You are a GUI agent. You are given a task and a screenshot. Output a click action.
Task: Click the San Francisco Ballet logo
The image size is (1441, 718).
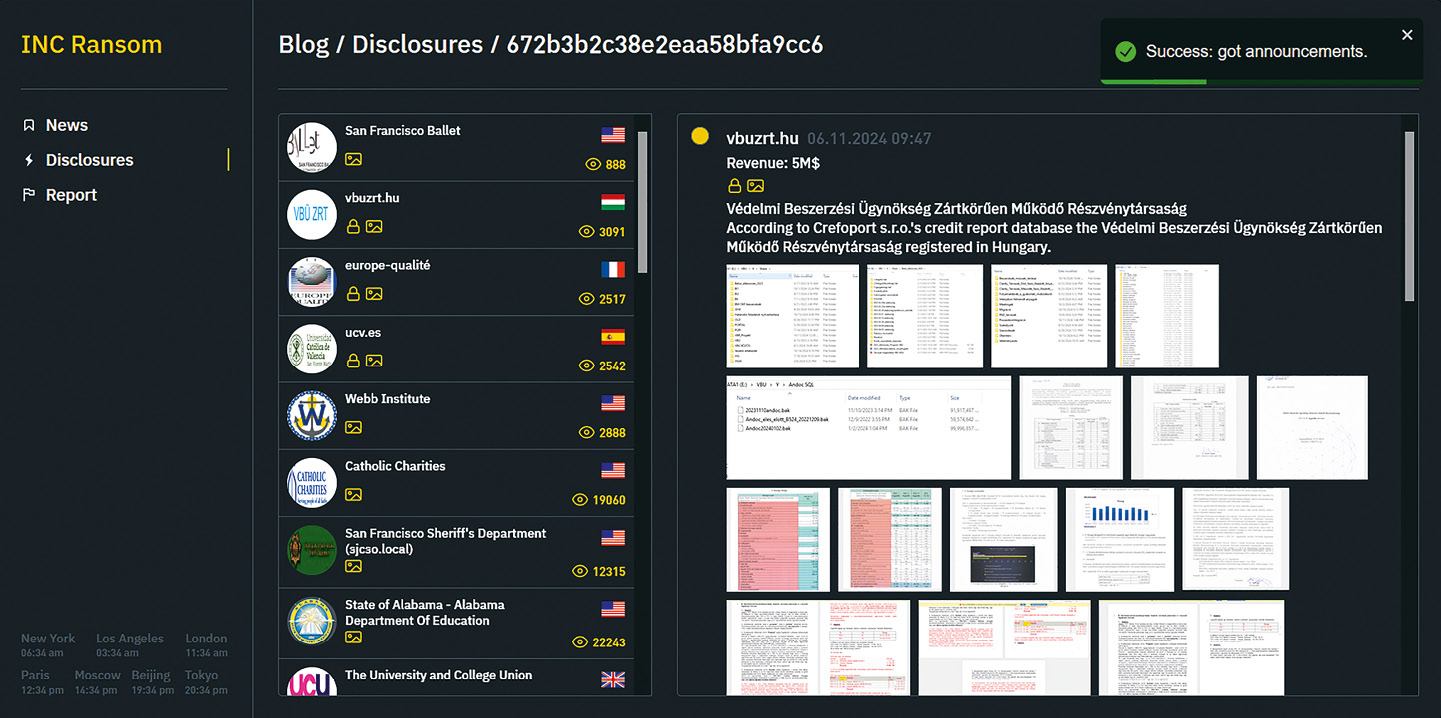point(312,148)
